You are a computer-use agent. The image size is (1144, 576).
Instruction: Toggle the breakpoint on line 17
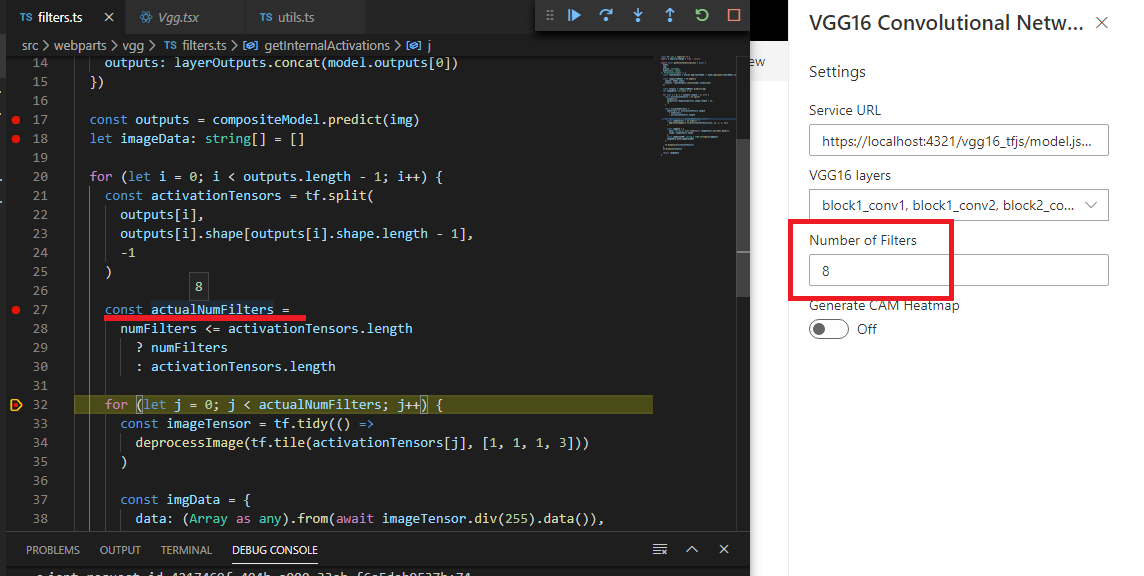16,120
